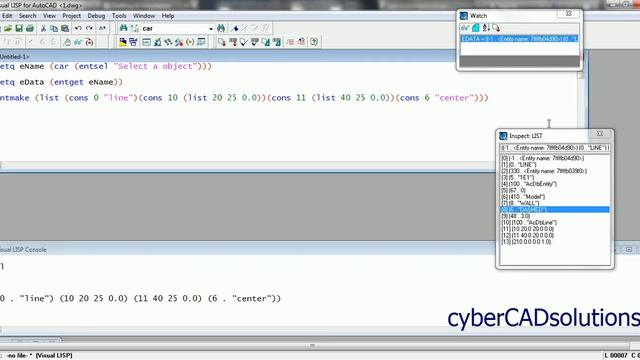
Task: Save the file using the floppy icon
Action: (19, 28)
